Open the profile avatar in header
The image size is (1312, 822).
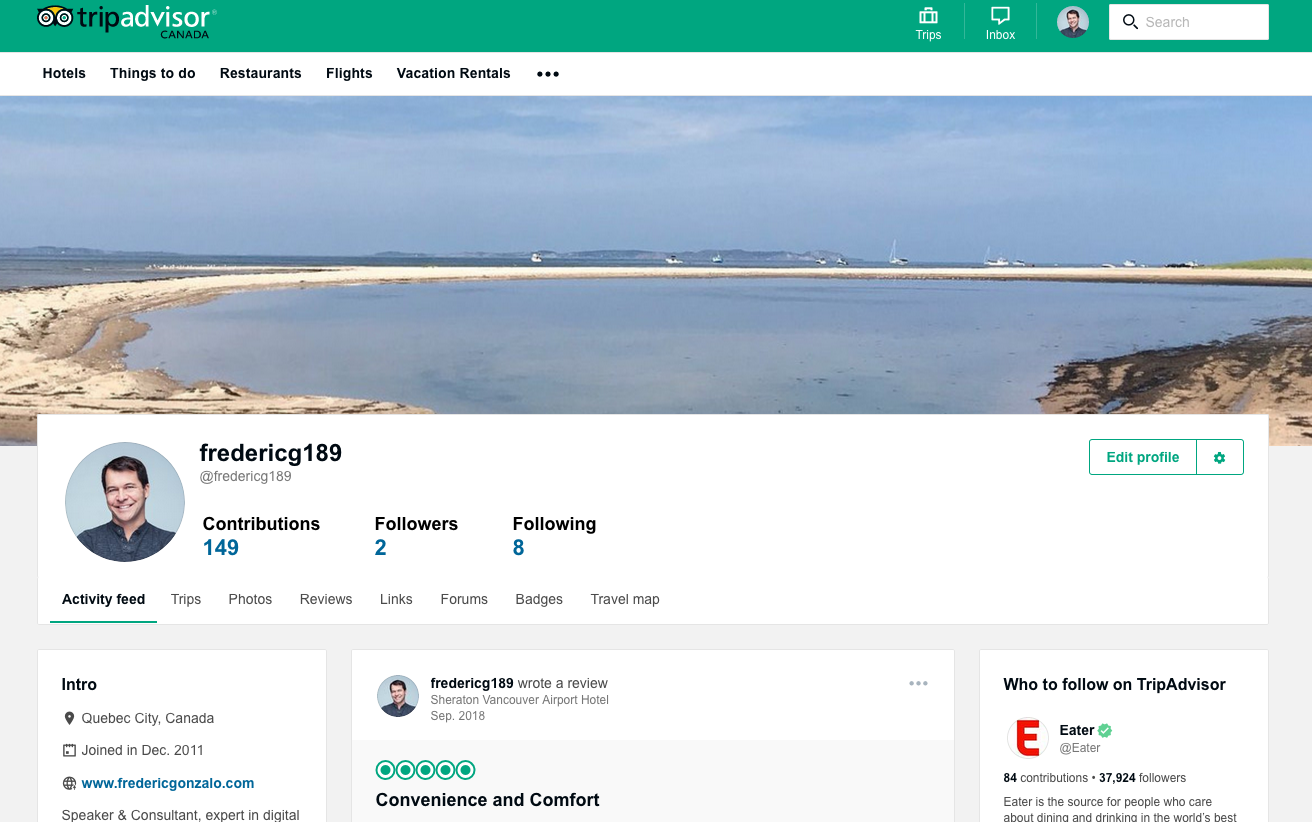tap(1073, 22)
